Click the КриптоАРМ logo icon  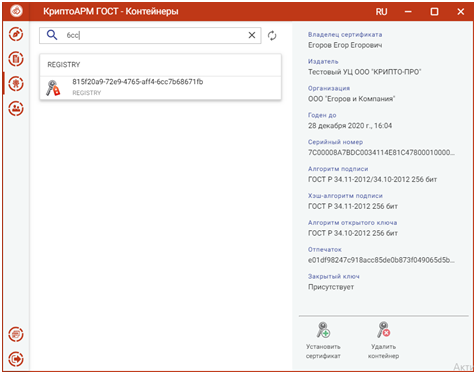tap(16, 11)
